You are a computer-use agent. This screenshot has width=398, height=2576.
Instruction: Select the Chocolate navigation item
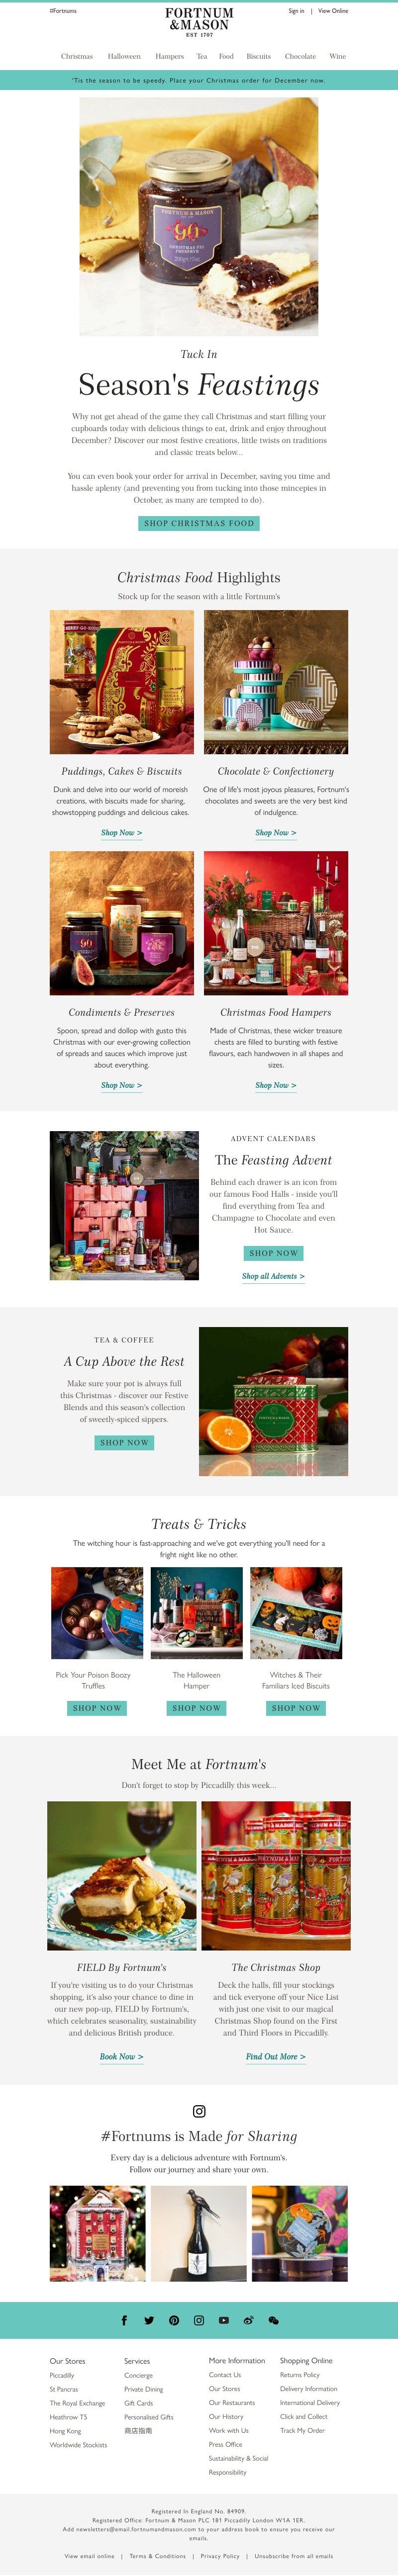tap(300, 56)
